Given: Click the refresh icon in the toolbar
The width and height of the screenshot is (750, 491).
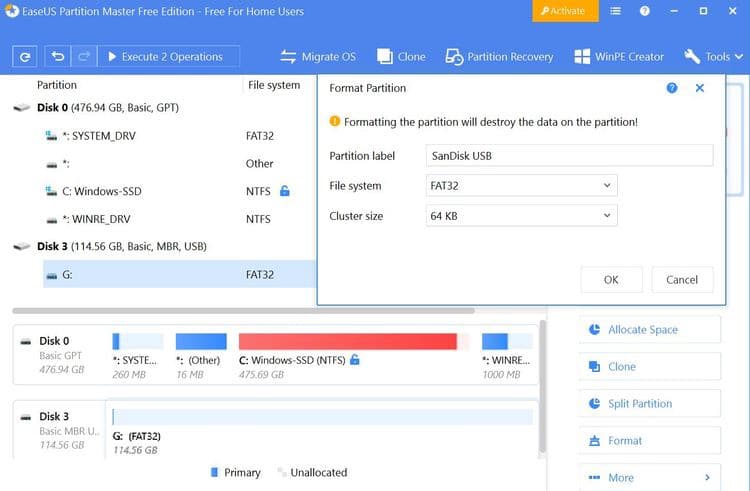Looking at the screenshot, I should click(x=25, y=57).
